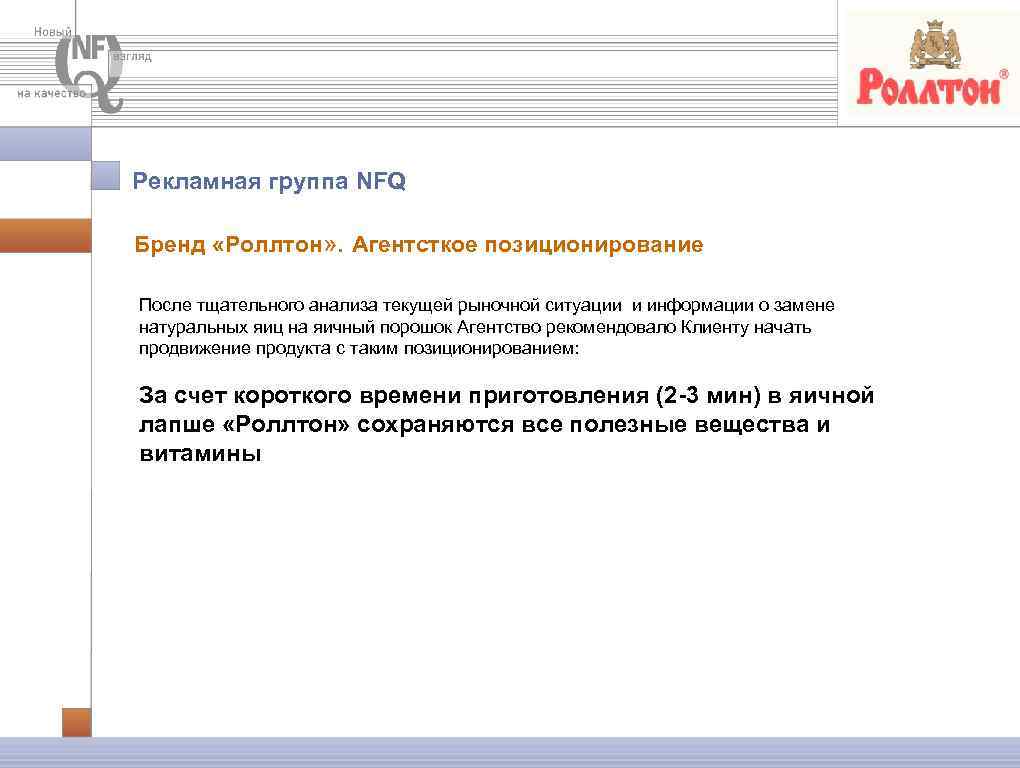This screenshot has width=1020, height=768.
Task: Click line 'продвижение продукта с таким позиционированием:'
Action: pos(358,349)
